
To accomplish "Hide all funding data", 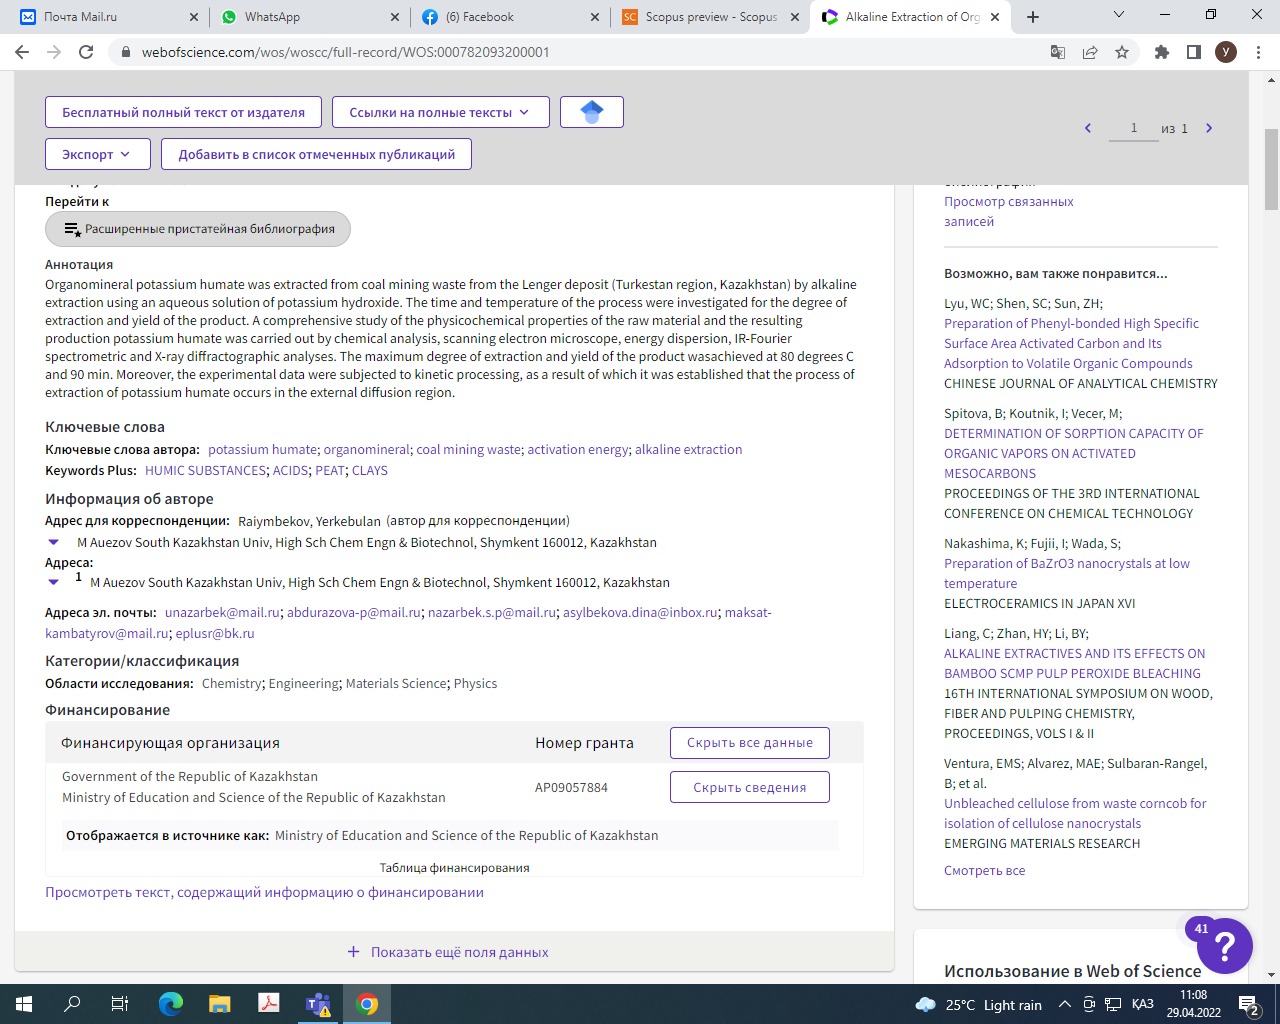I will click(x=750, y=743).
